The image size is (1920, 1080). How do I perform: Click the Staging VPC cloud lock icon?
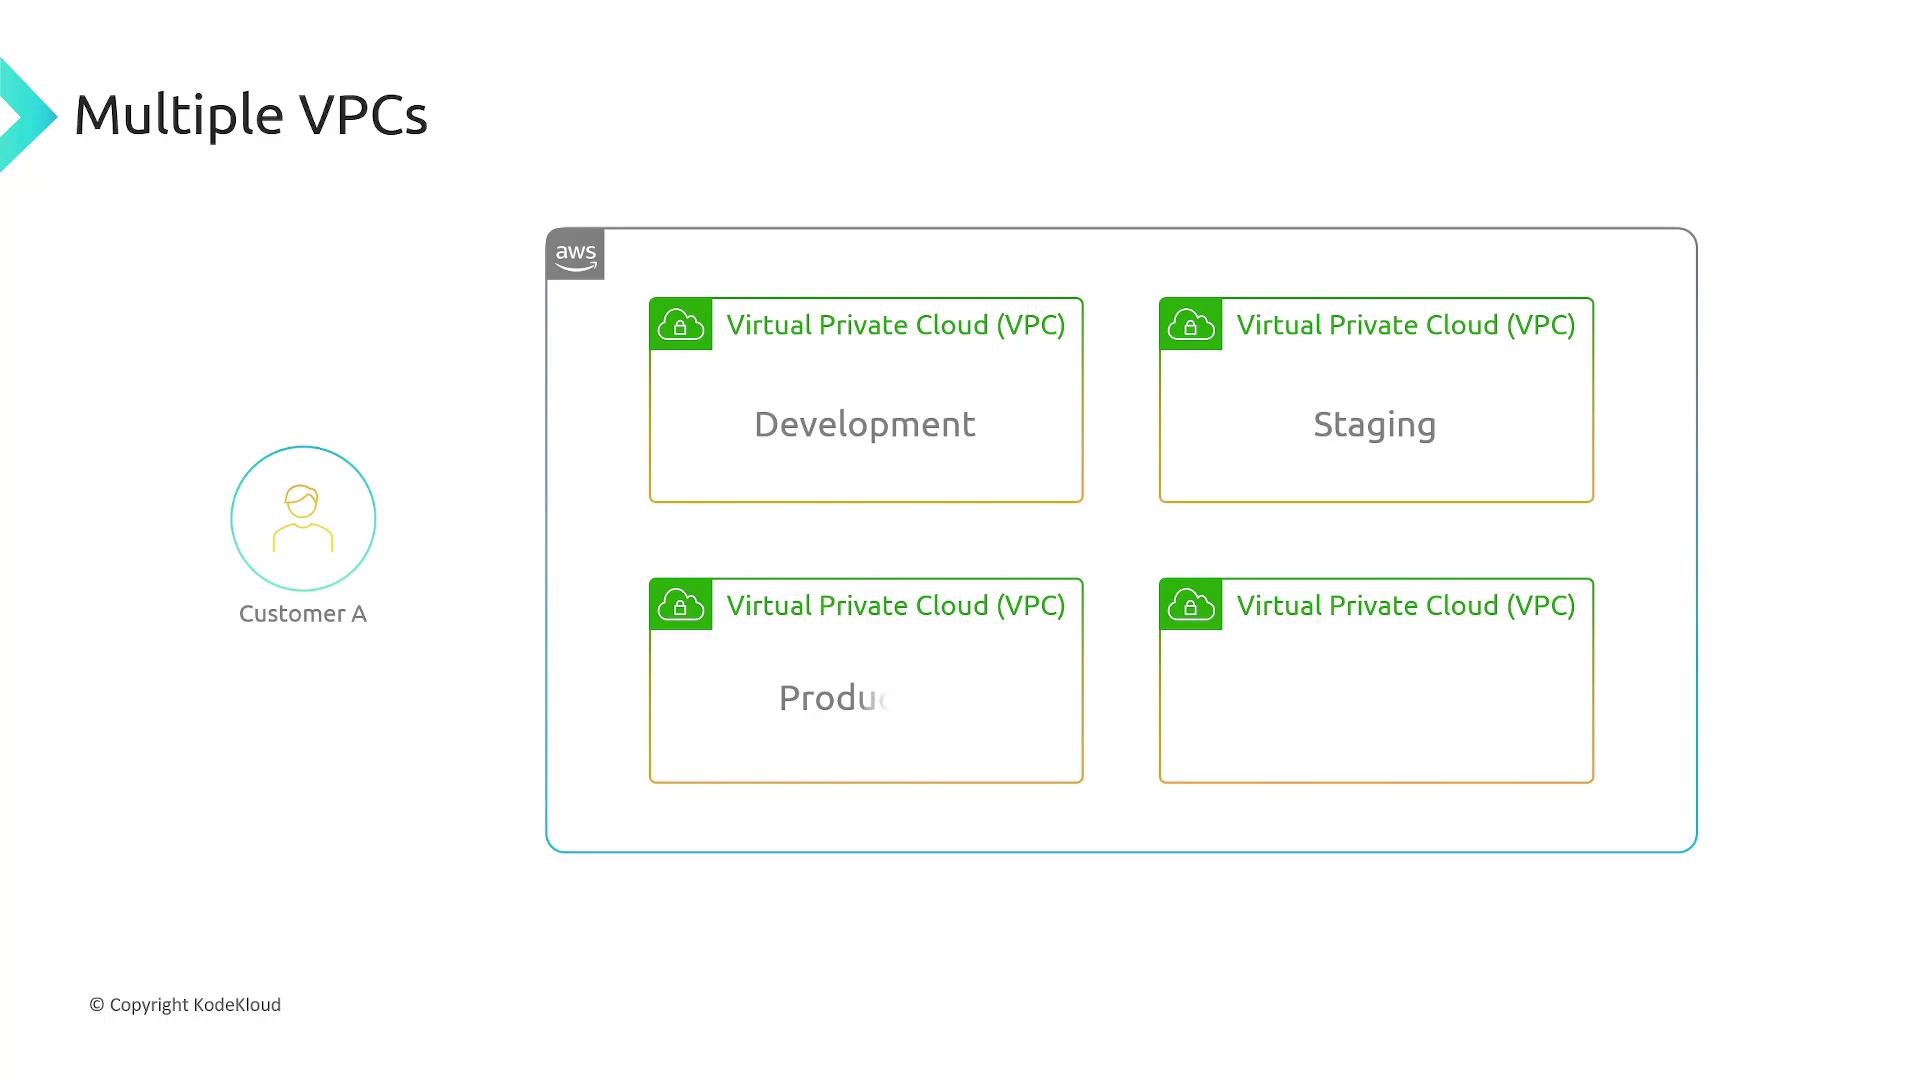click(x=1191, y=324)
